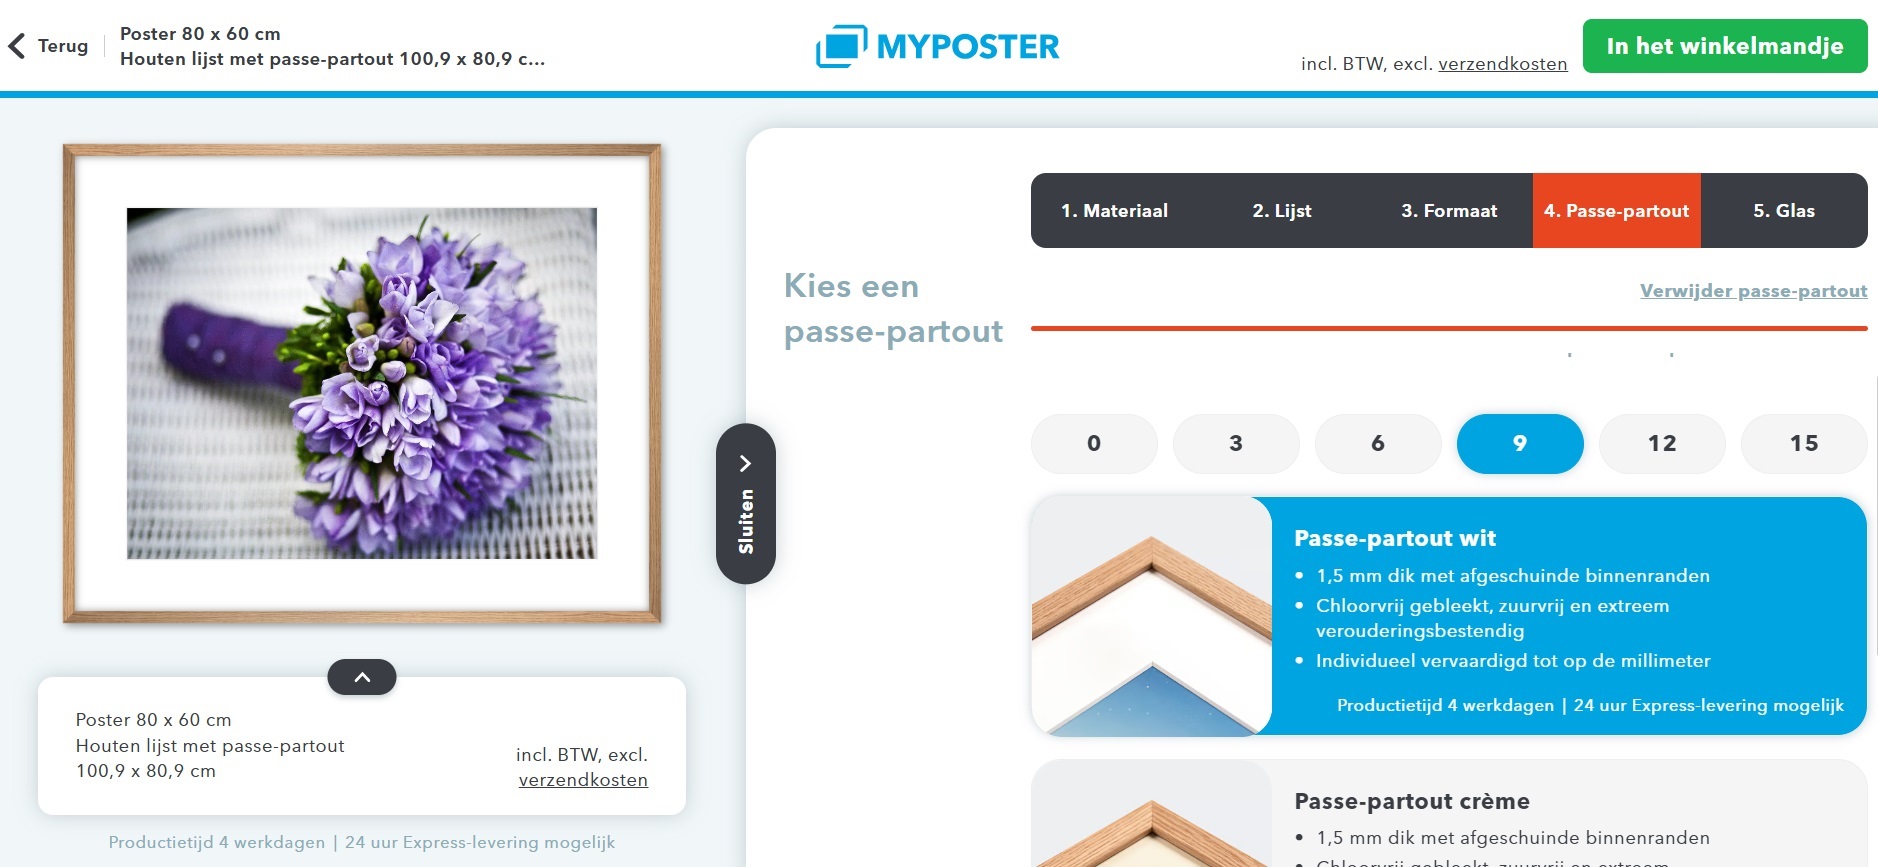The image size is (1878, 867).
Task: Open the 1. Materiaal step tab
Action: coord(1114,211)
